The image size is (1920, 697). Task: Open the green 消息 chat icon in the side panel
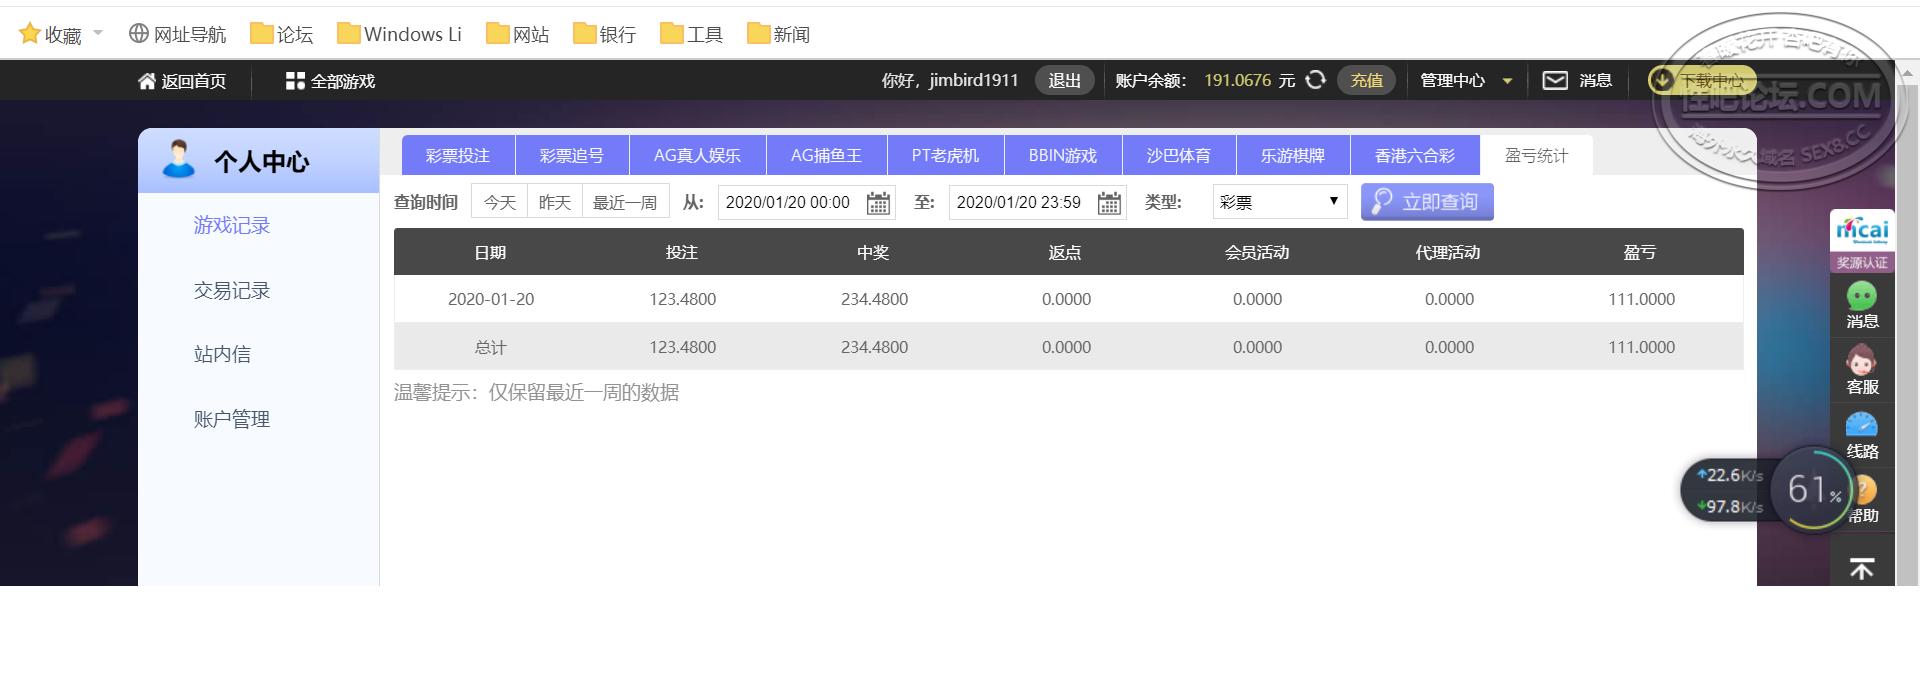point(1862,296)
